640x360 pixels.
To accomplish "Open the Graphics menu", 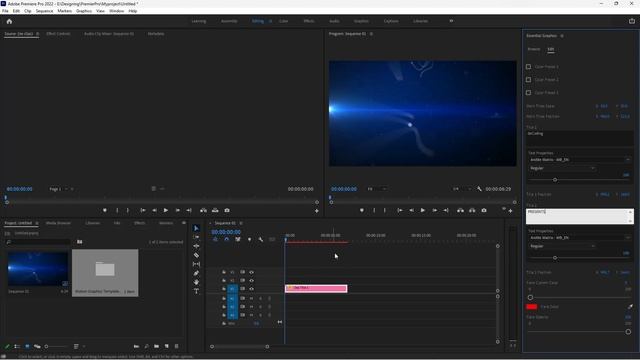I will [x=84, y=11].
